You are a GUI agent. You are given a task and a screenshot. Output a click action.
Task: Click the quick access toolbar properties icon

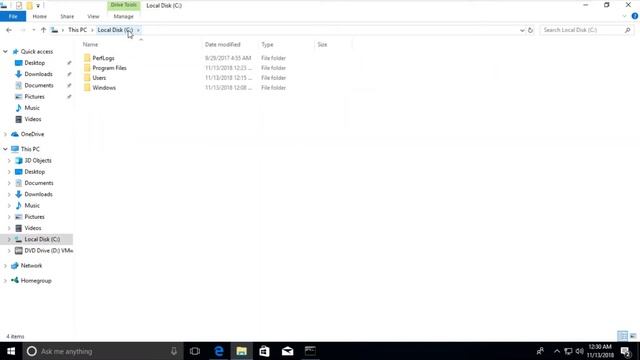point(19,5)
